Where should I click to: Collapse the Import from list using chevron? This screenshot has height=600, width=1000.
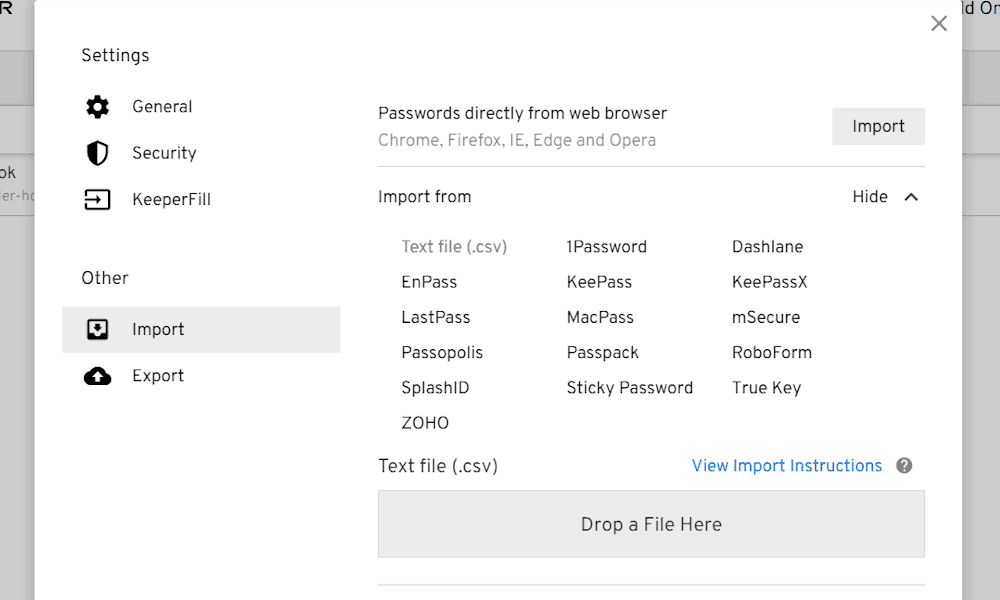click(x=911, y=197)
